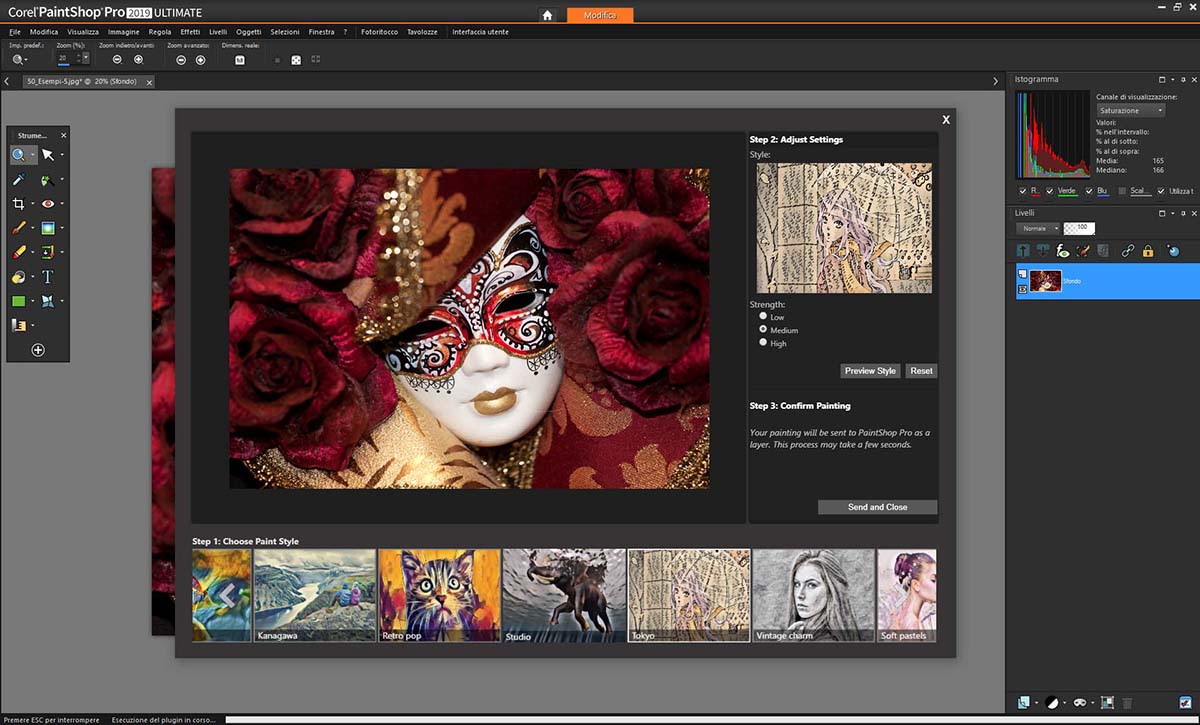
Task: Click the Send and Close button
Action: point(877,507)
